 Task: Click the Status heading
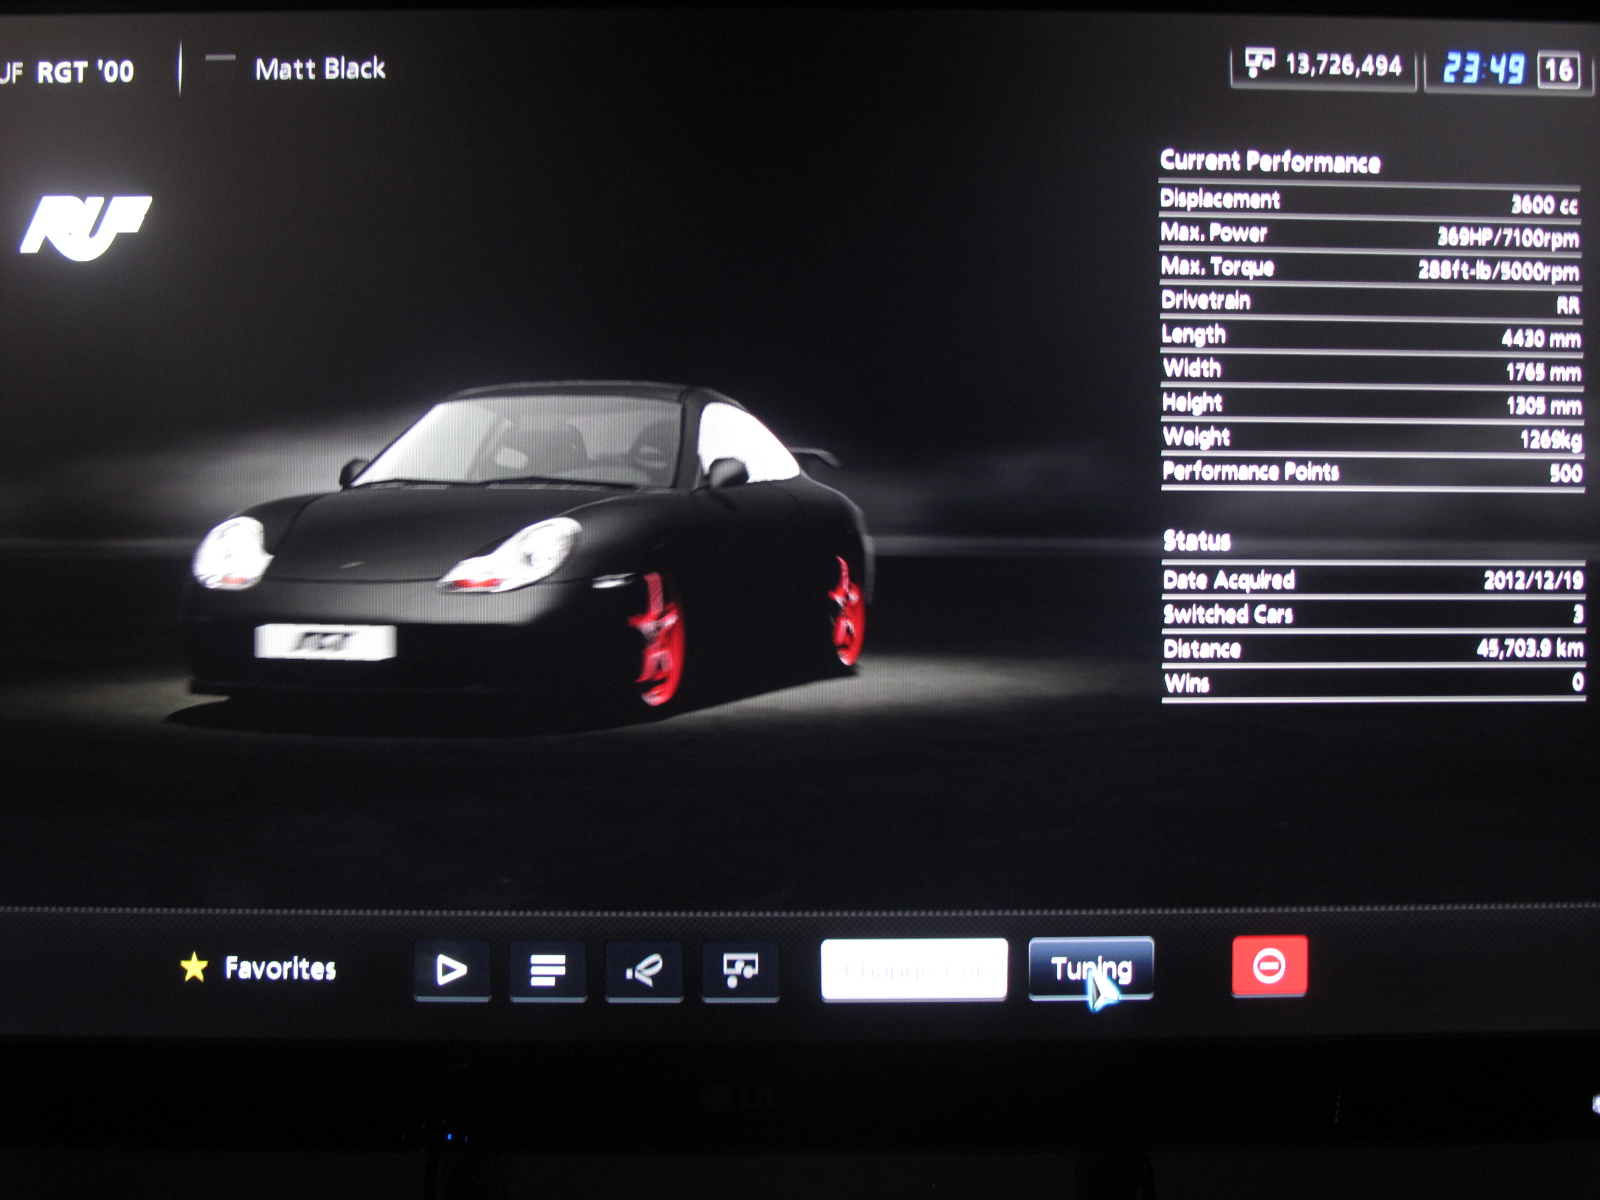click(1197, 541)
